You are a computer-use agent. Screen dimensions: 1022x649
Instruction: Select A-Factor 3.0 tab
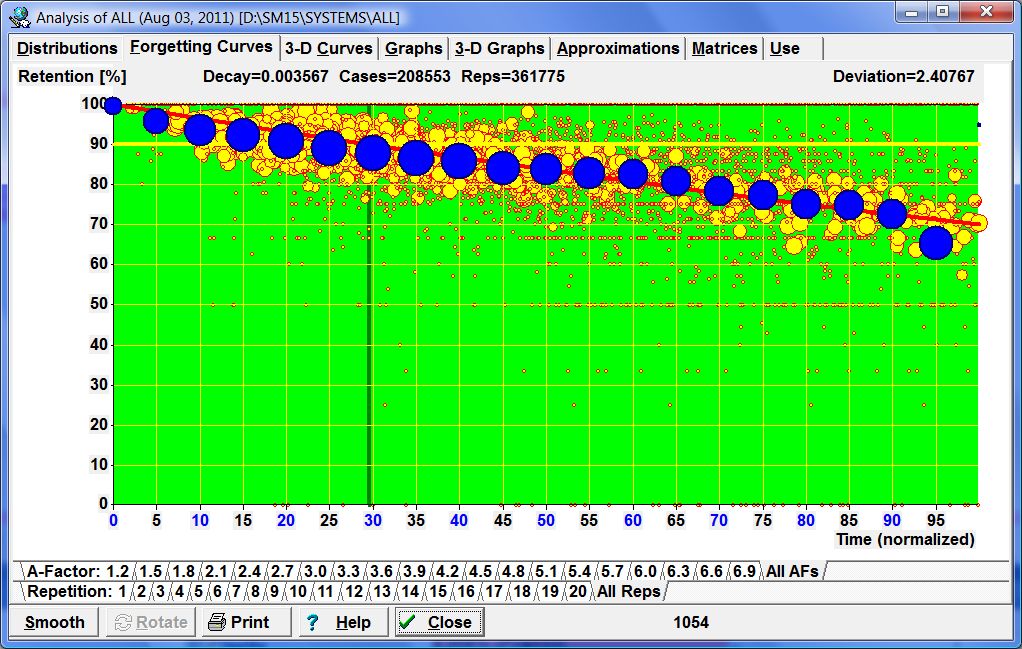click(x=315, y=571)
